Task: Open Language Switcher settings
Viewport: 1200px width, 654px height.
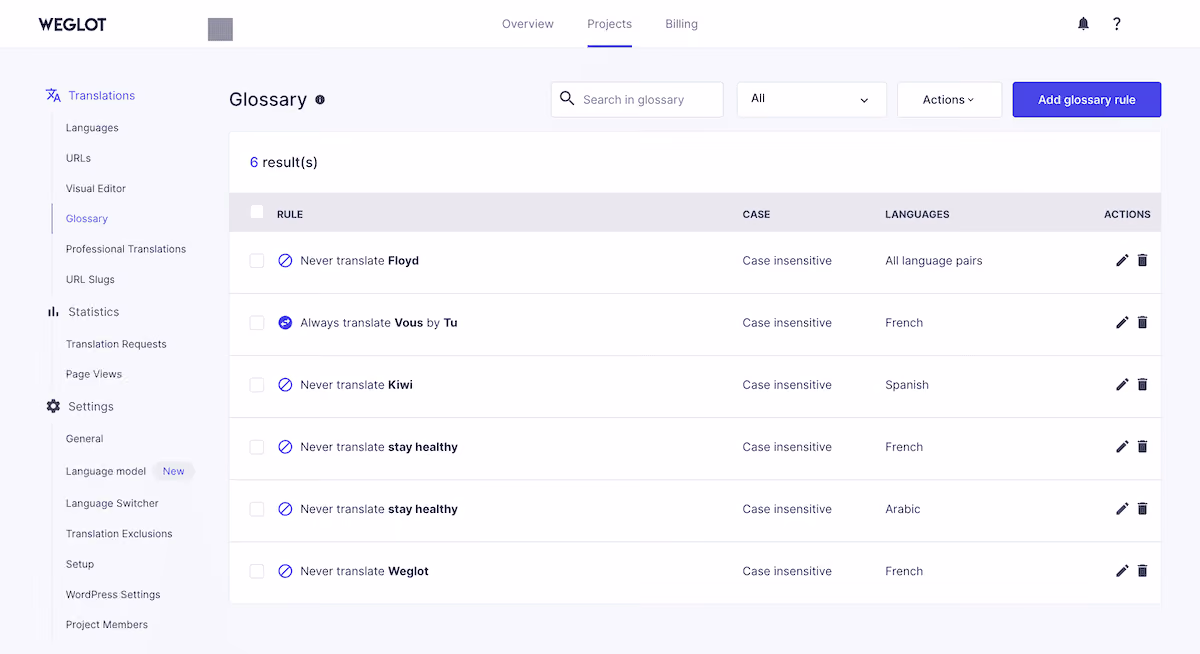Action: tap(112, 503)
